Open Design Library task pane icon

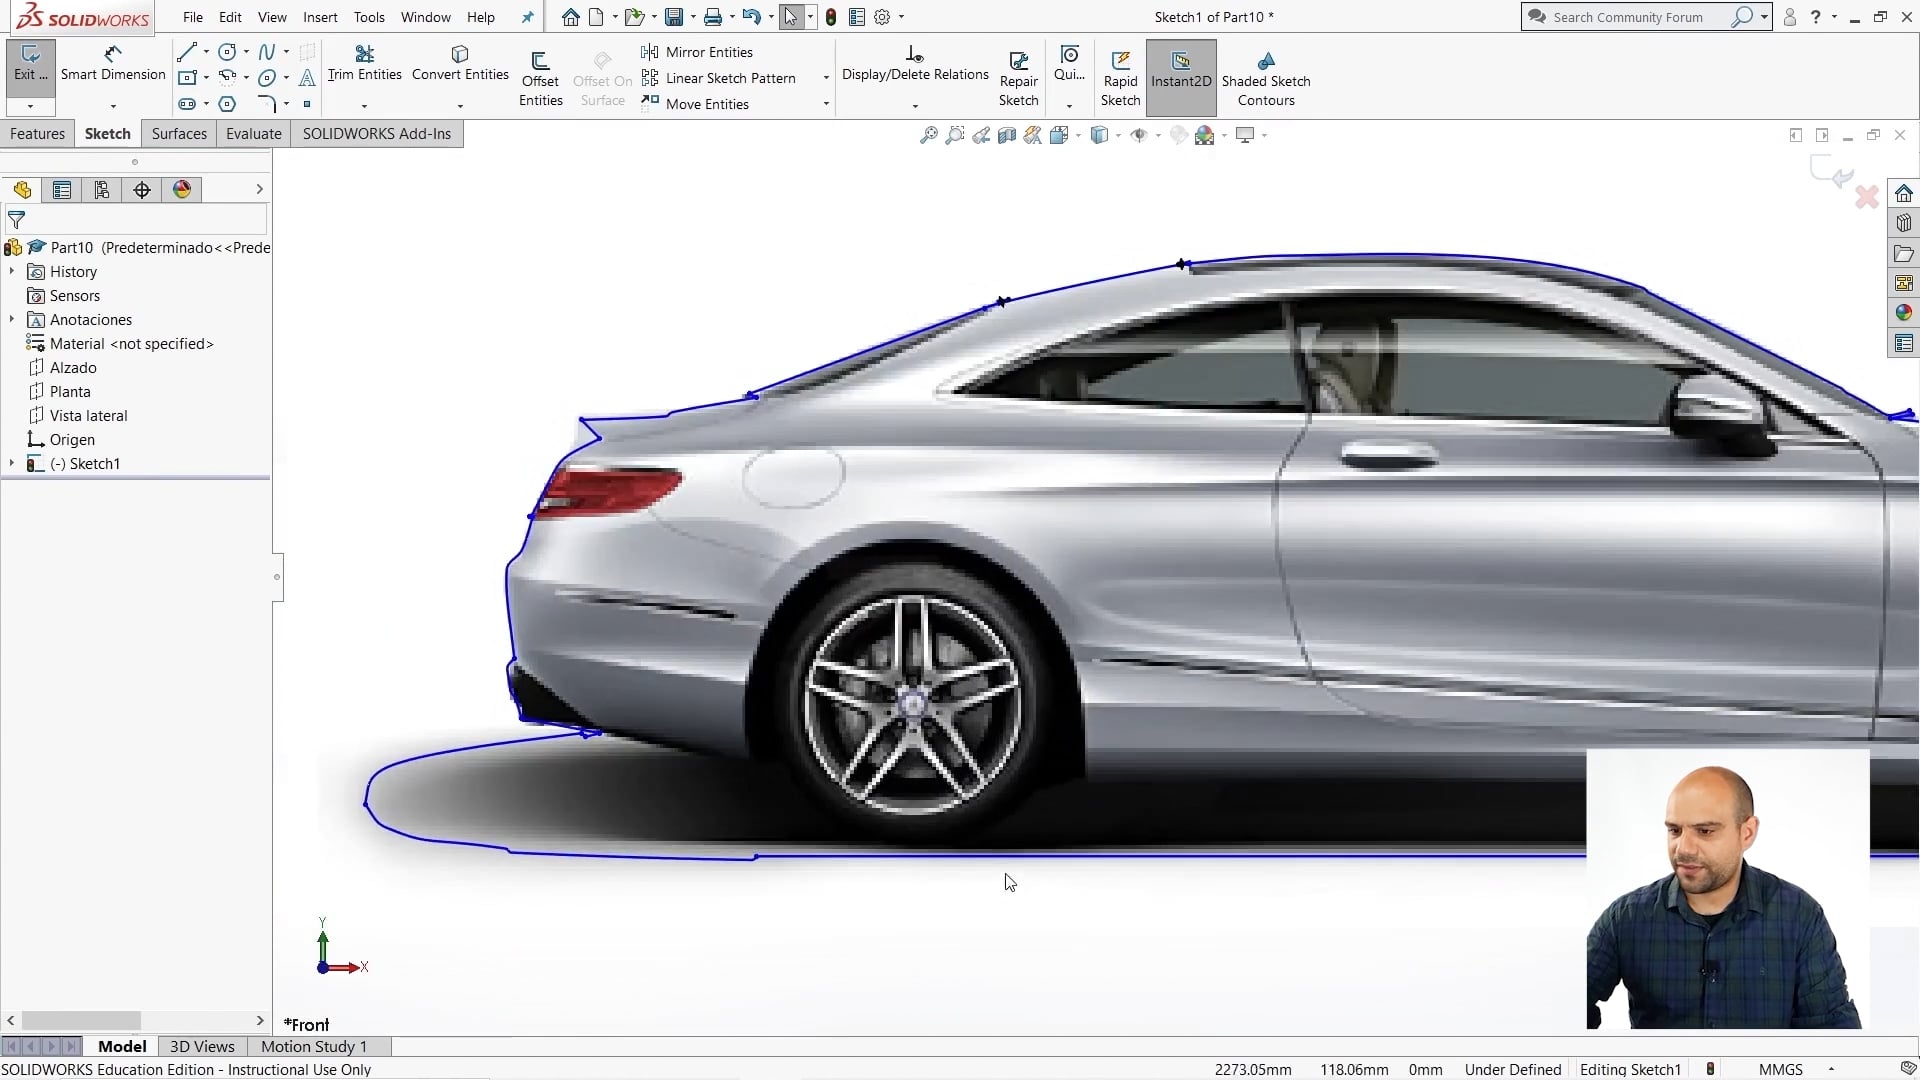(1903, 223)
